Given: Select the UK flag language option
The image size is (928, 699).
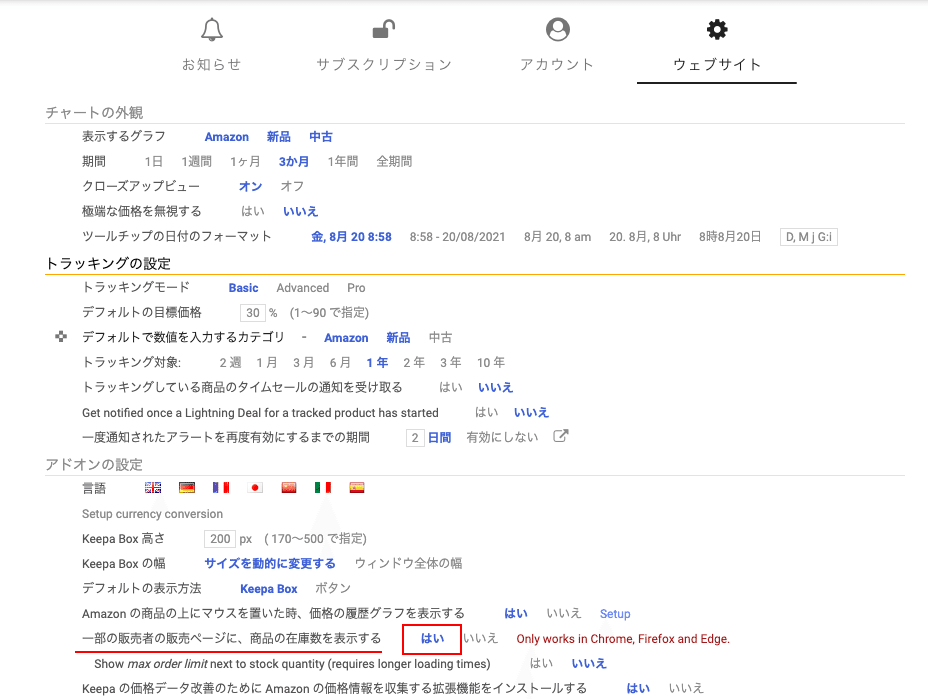Looking at the screenshot, I should [152, 487].
